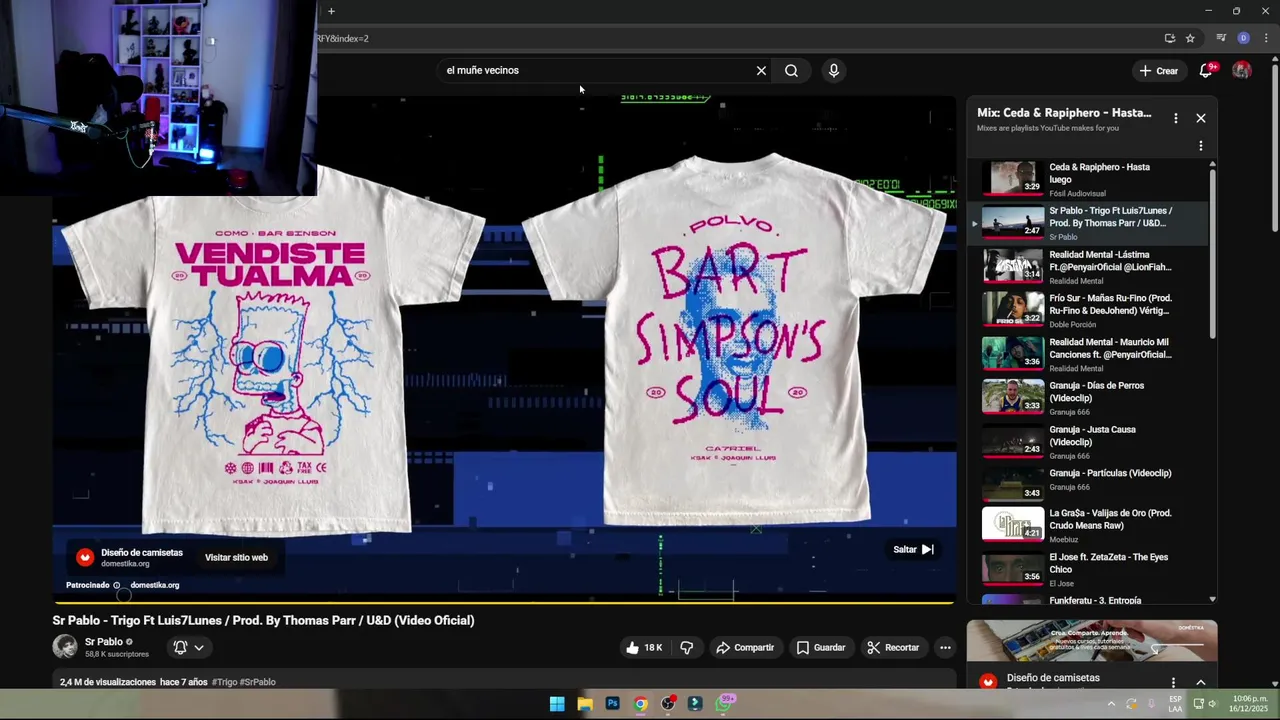Open a new browser tab
The height and width of the screenshot is (720, 1280).
click(x=331, y=11)
